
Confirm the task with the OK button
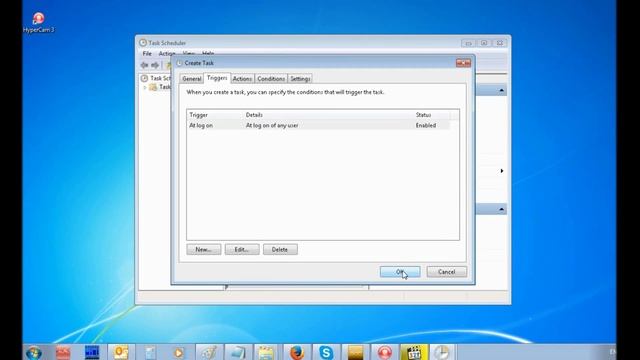[400, 272]
